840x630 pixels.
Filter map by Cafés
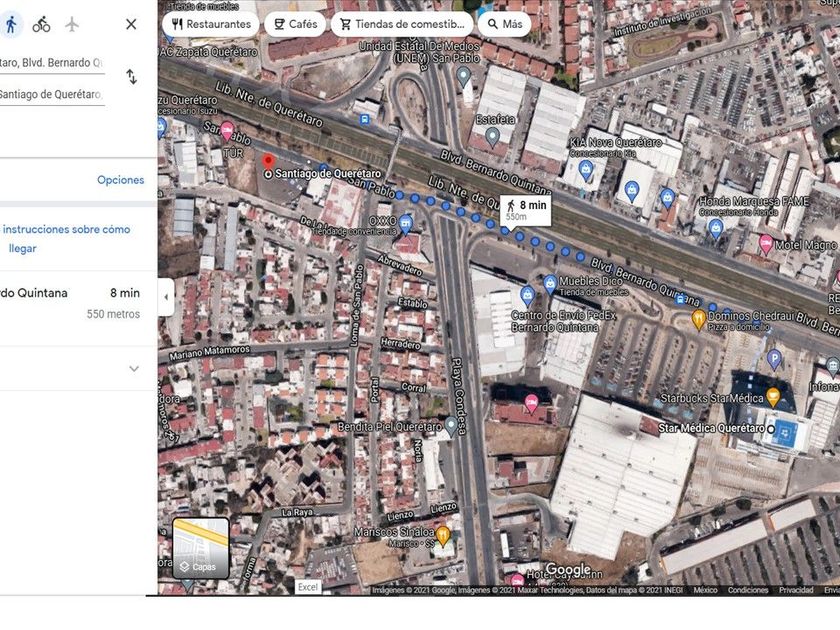point(295,24)
